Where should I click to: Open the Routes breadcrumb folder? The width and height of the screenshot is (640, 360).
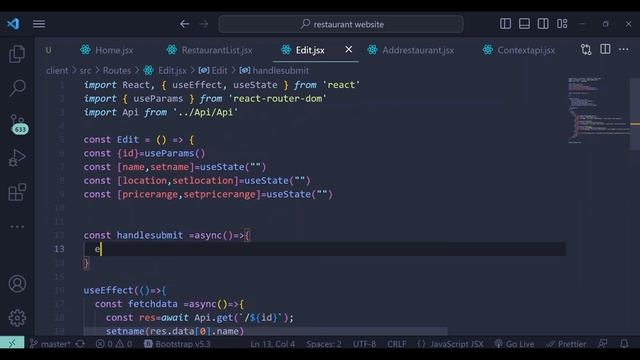[x=117, y=71]
